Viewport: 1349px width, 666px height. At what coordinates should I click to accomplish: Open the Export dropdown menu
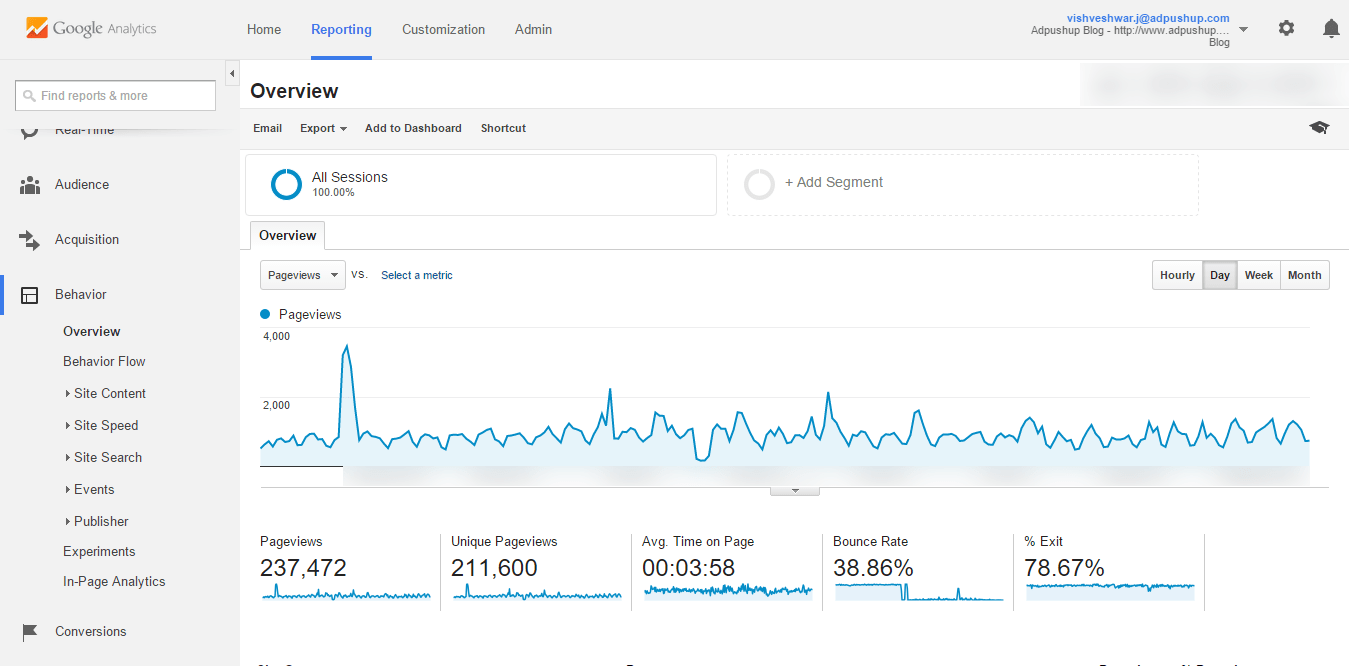(323, 128)
